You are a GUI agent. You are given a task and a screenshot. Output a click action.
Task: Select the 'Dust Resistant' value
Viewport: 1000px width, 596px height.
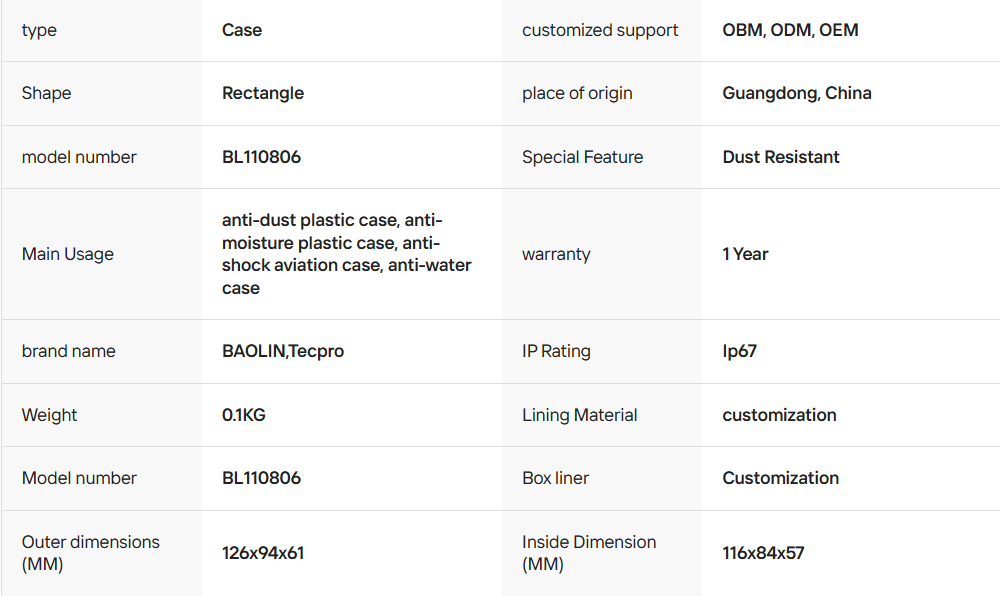coord(781,157)
